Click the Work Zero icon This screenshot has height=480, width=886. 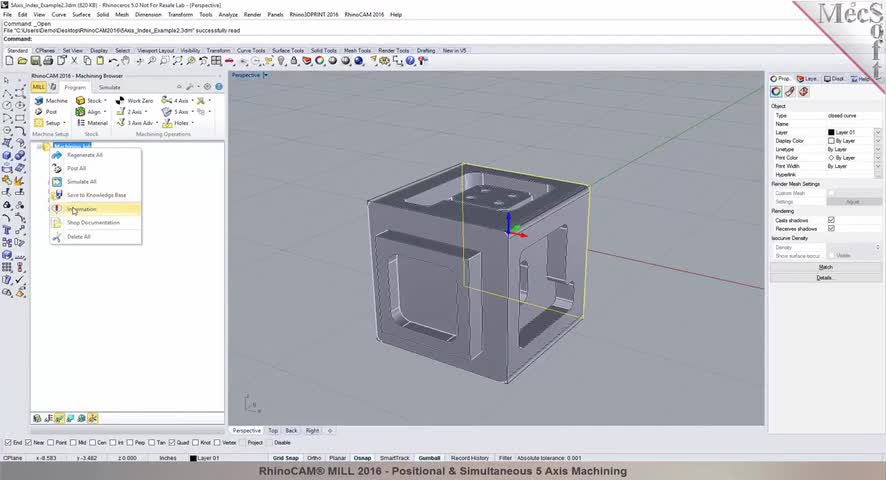120,101
